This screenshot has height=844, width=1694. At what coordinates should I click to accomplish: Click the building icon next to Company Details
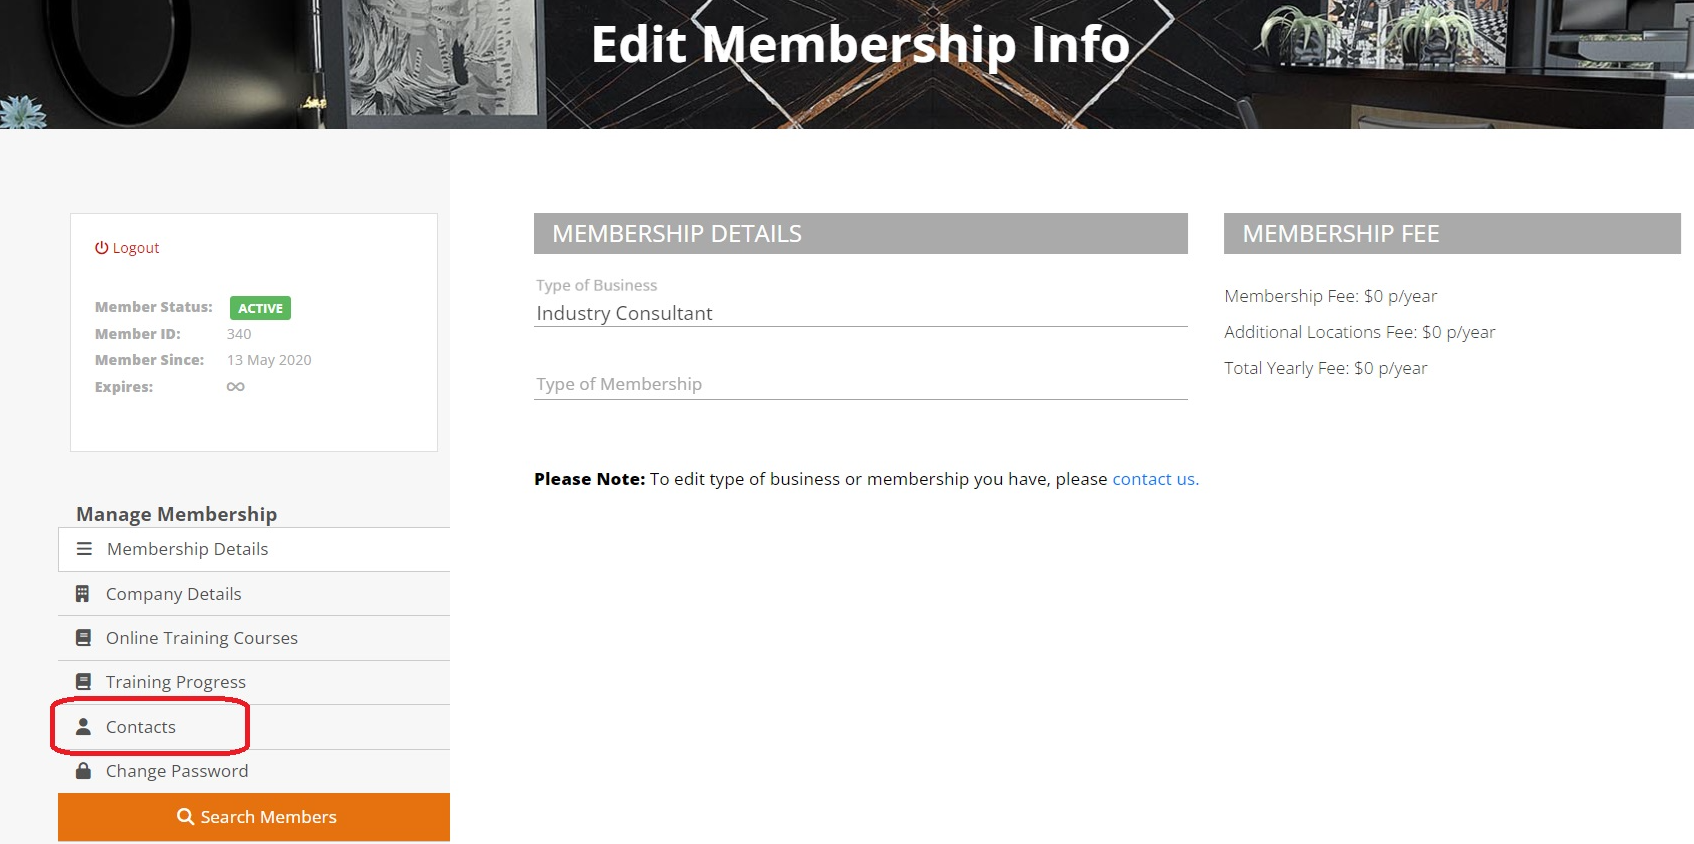pos(83,593)
